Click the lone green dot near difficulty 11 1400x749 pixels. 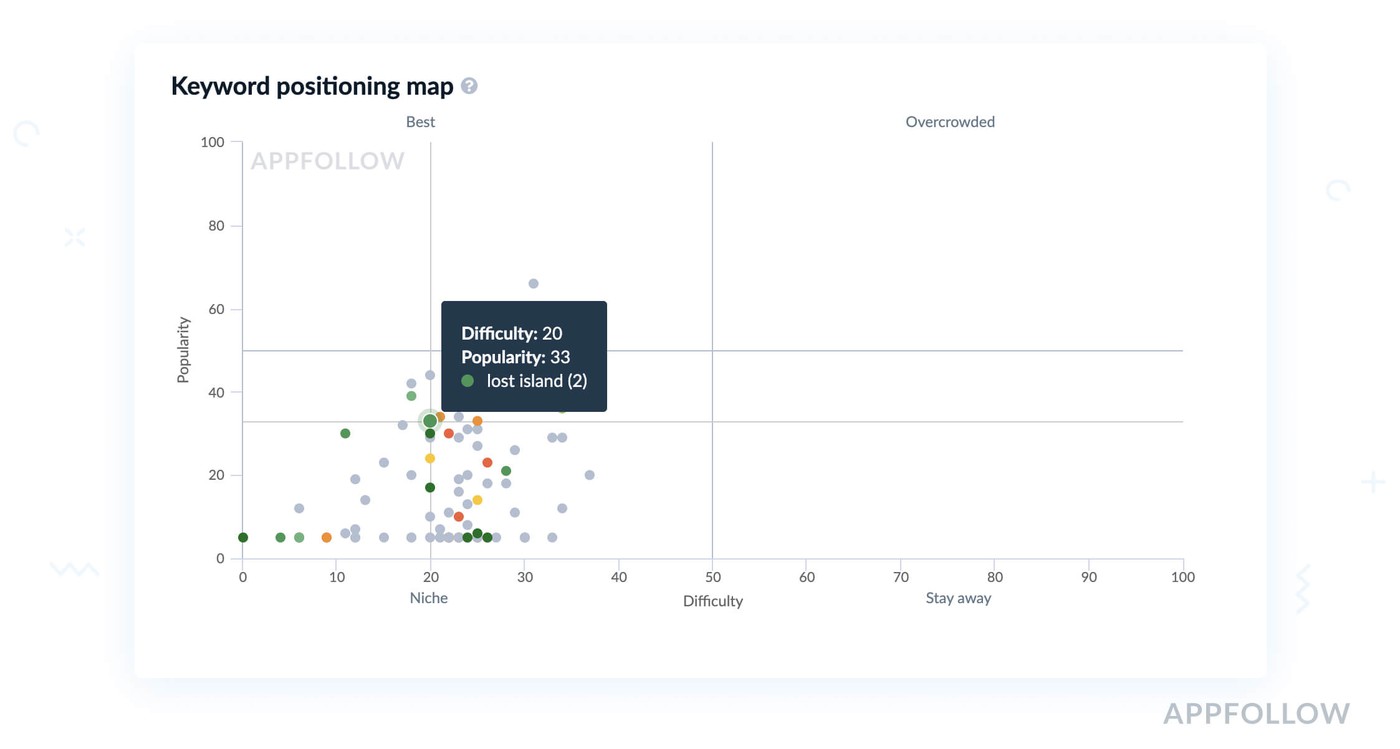345,434
